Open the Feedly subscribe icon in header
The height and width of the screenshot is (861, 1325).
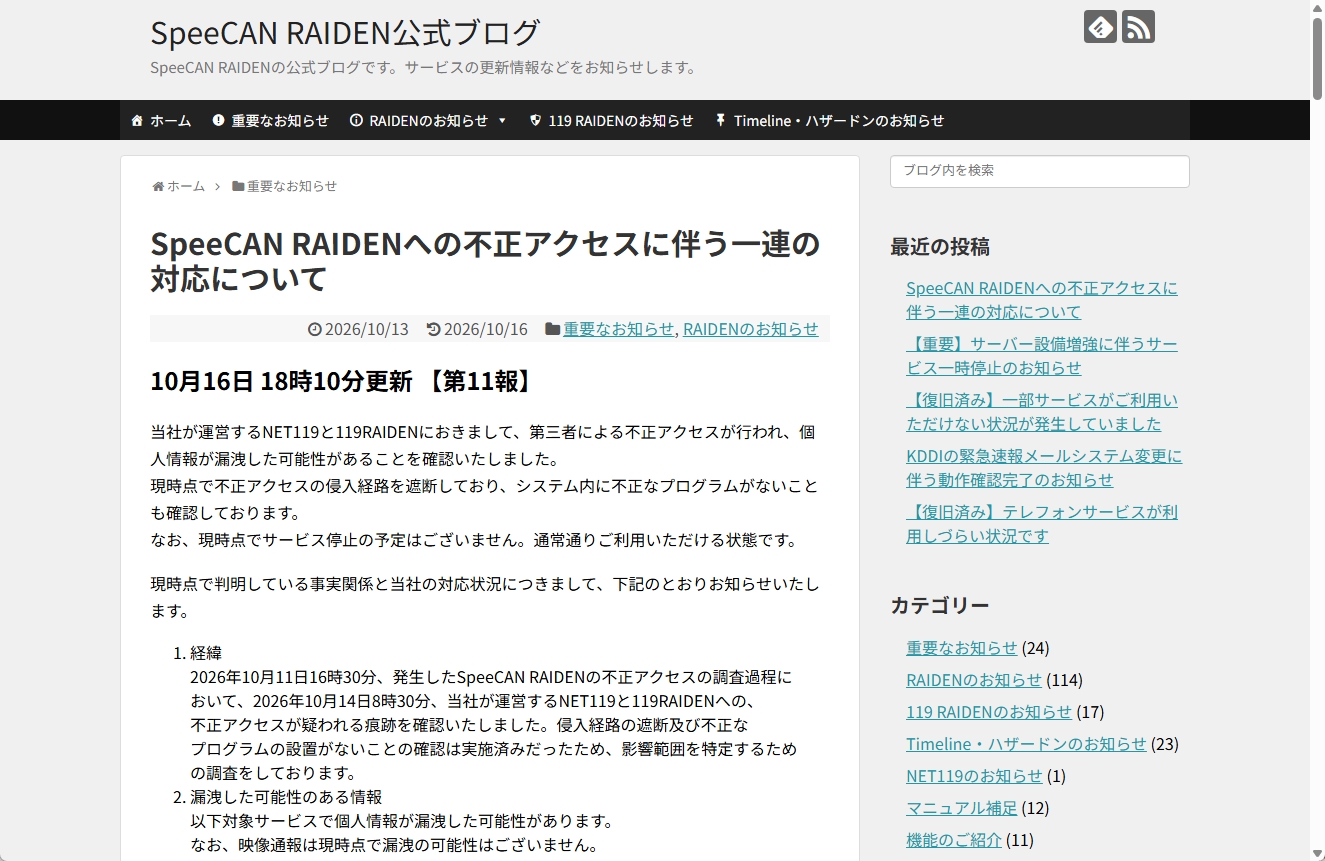(x=1100, y=26)
